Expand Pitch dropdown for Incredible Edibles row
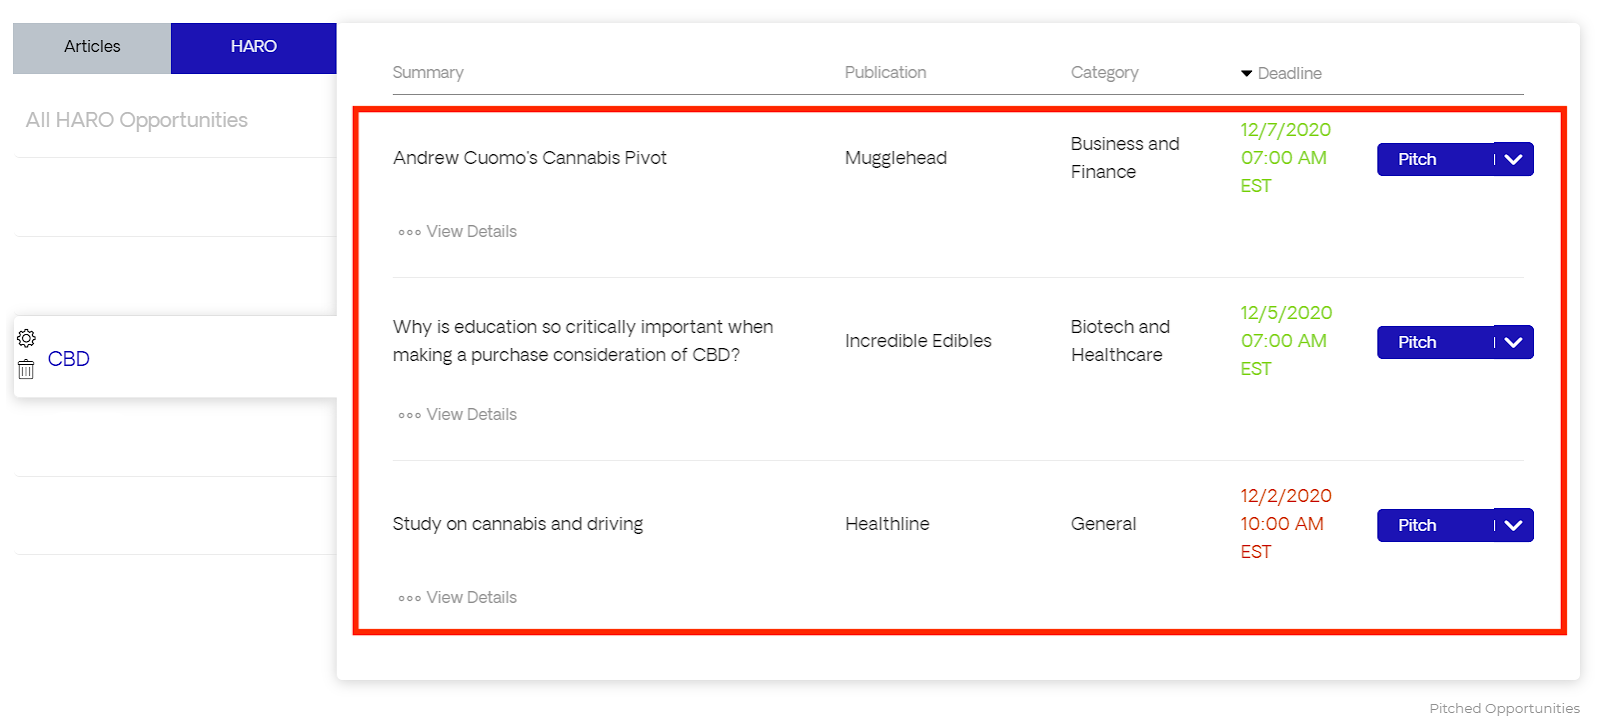 click(x=1514, y=342)
